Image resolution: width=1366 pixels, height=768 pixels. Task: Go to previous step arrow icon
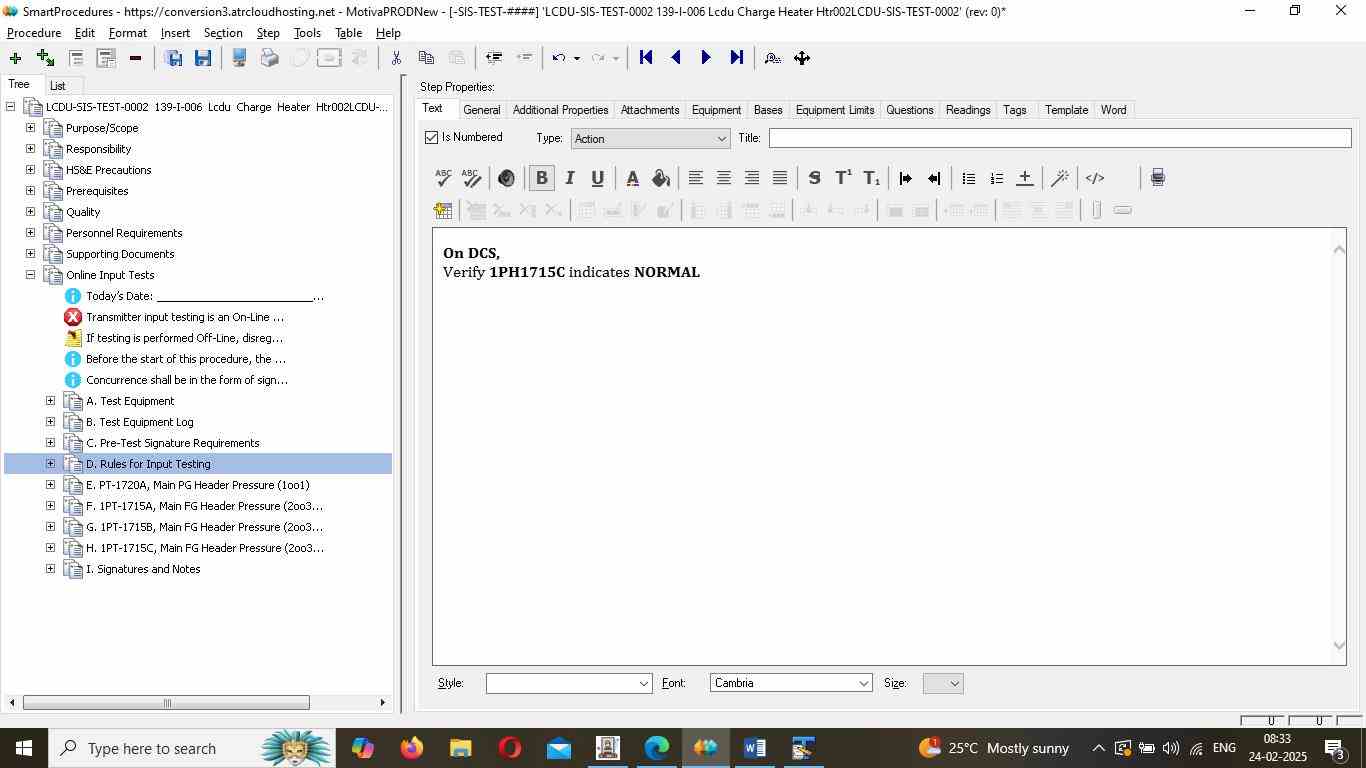click(x=676, y=58)
